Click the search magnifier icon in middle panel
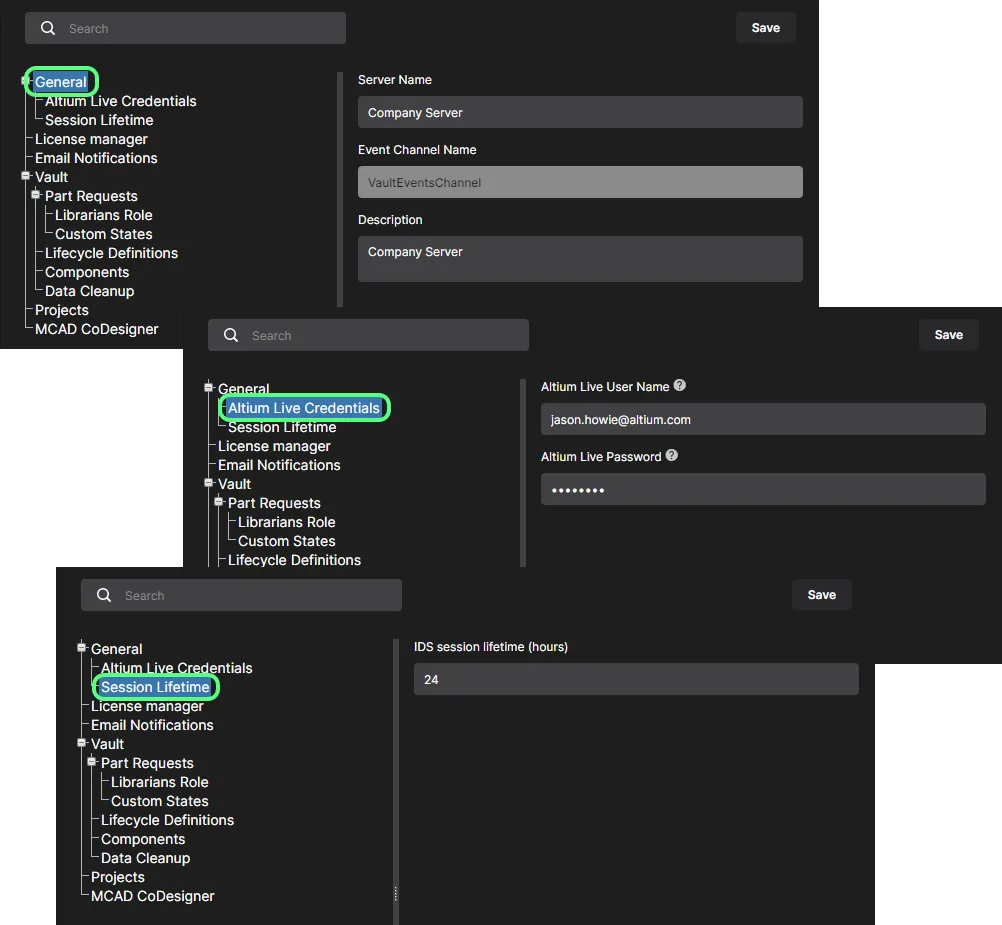 [x=231, y=335]
